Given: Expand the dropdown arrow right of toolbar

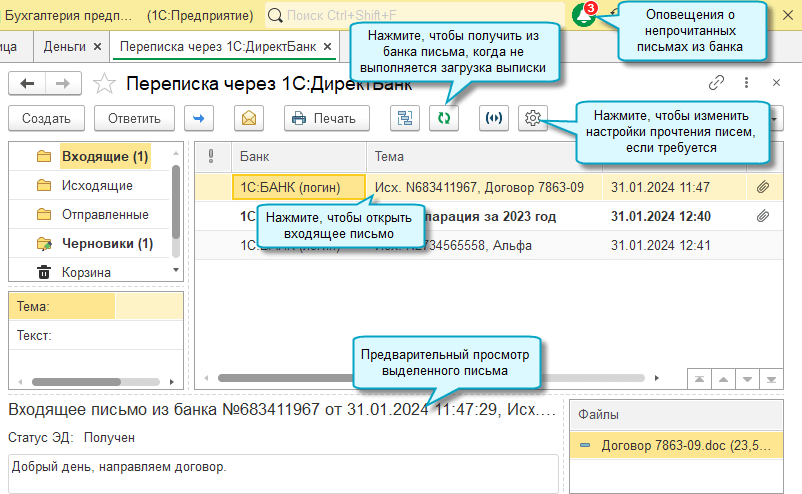Looking at the screenshot, I should click(x=775, y=119).
